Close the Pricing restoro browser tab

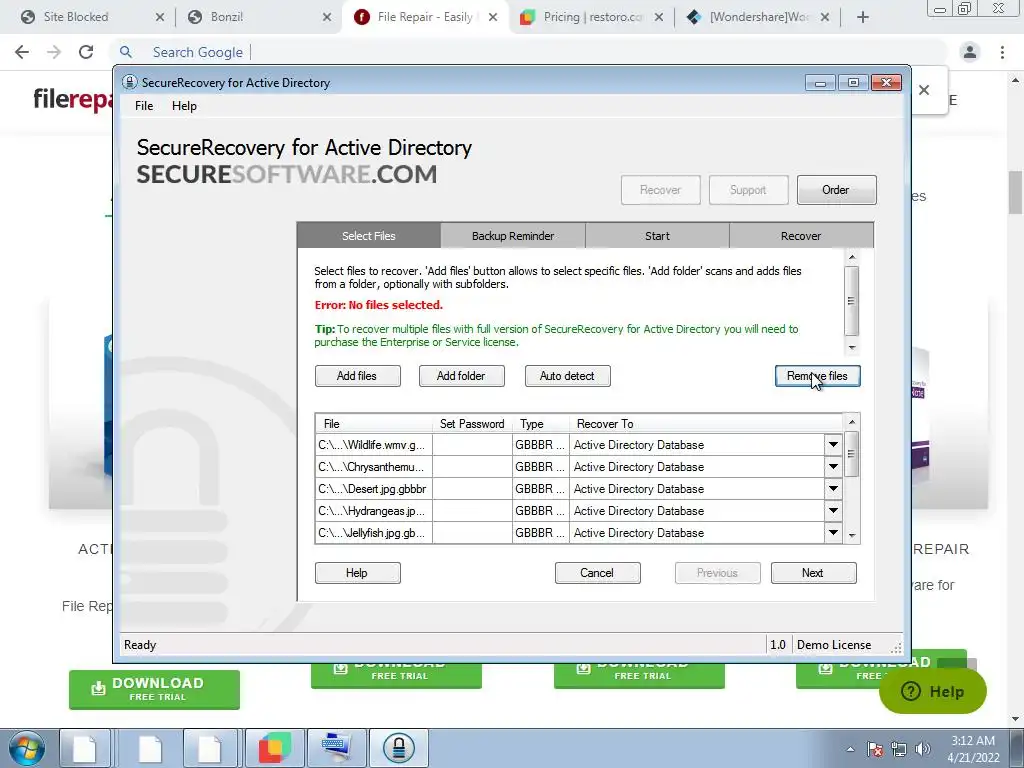pyautogui.click(x=659, y=18)
